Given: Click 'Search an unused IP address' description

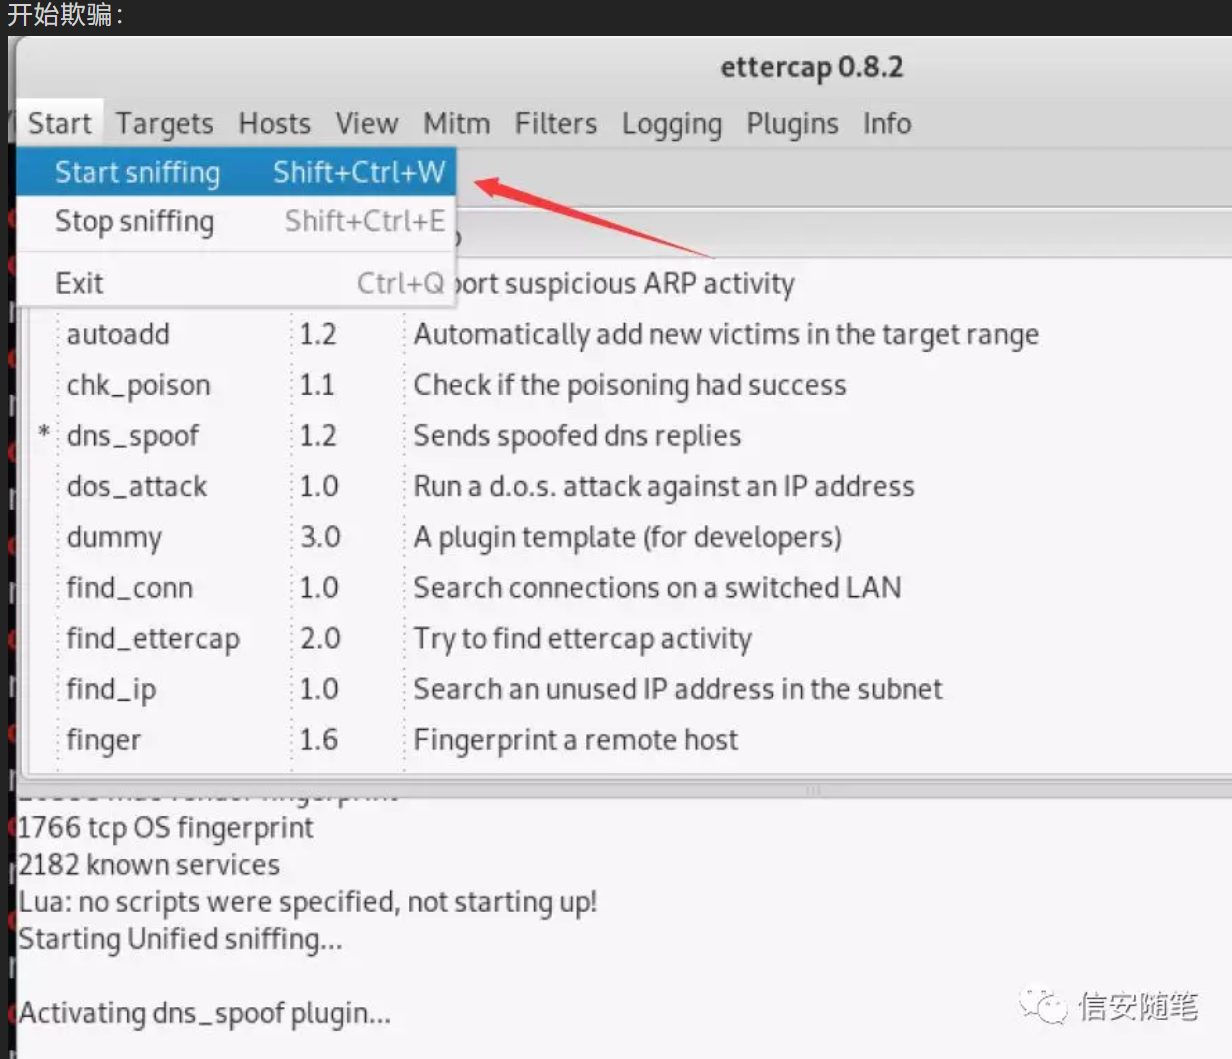Looking at the screenshot, I should (x=678, y=689).
